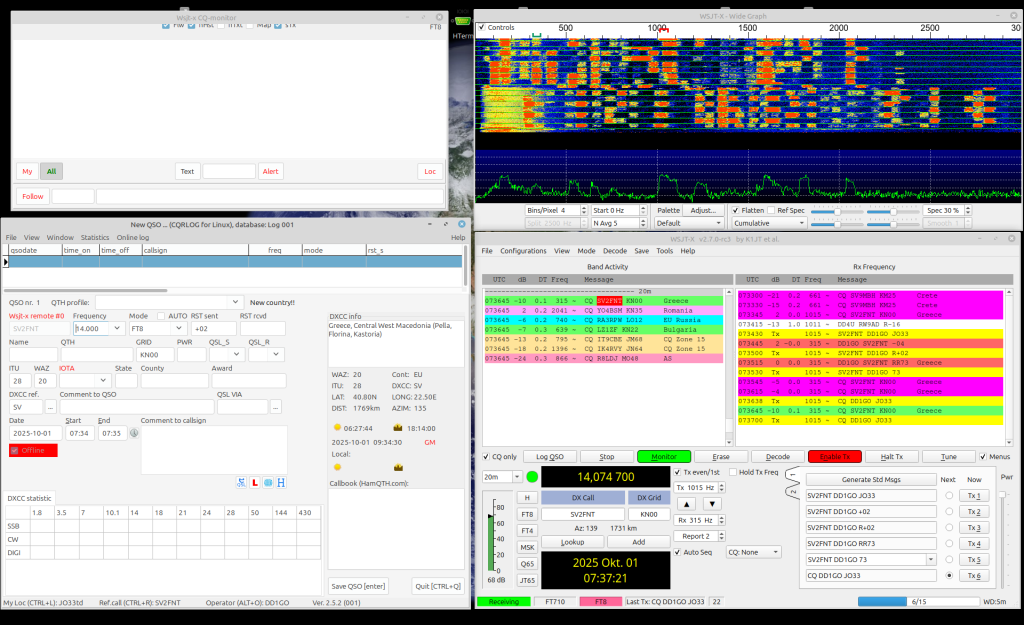This screenshot has height=625, width=1024.
Task: Select the FT8 mode shortcut button
Action: tap(527, 514)
